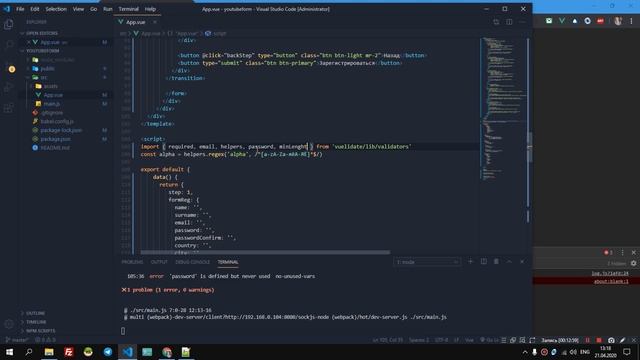Click the code minimap preview

[504, 108]
